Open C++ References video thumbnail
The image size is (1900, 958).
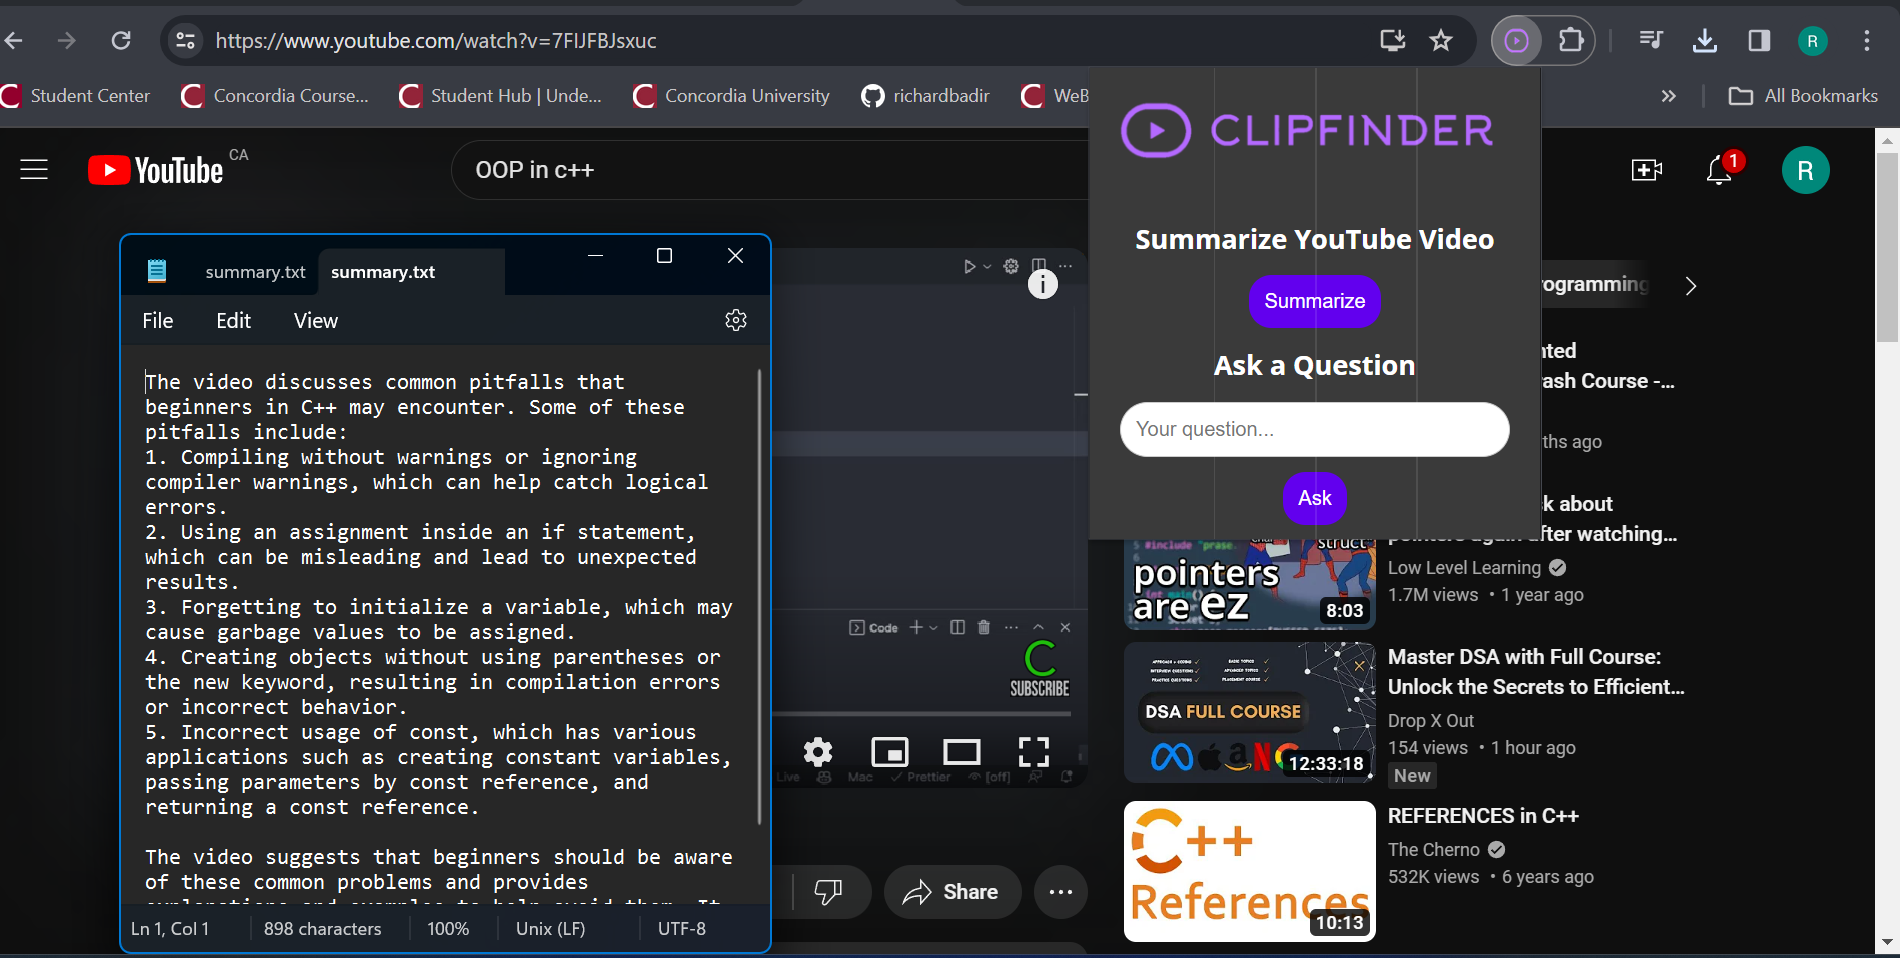pos(1250,871)
